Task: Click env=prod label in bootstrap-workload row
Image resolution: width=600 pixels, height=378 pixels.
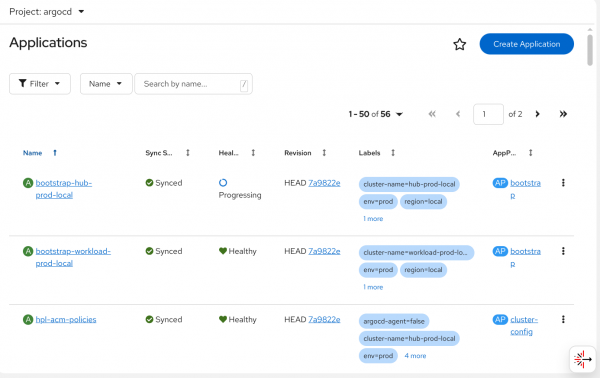Action: (x=378, y=270)
